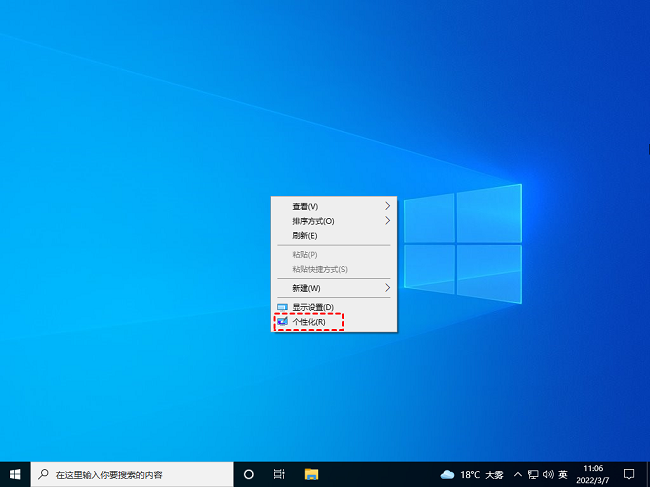
Task: Click the volume speaker icon
Action: (548, 473)
